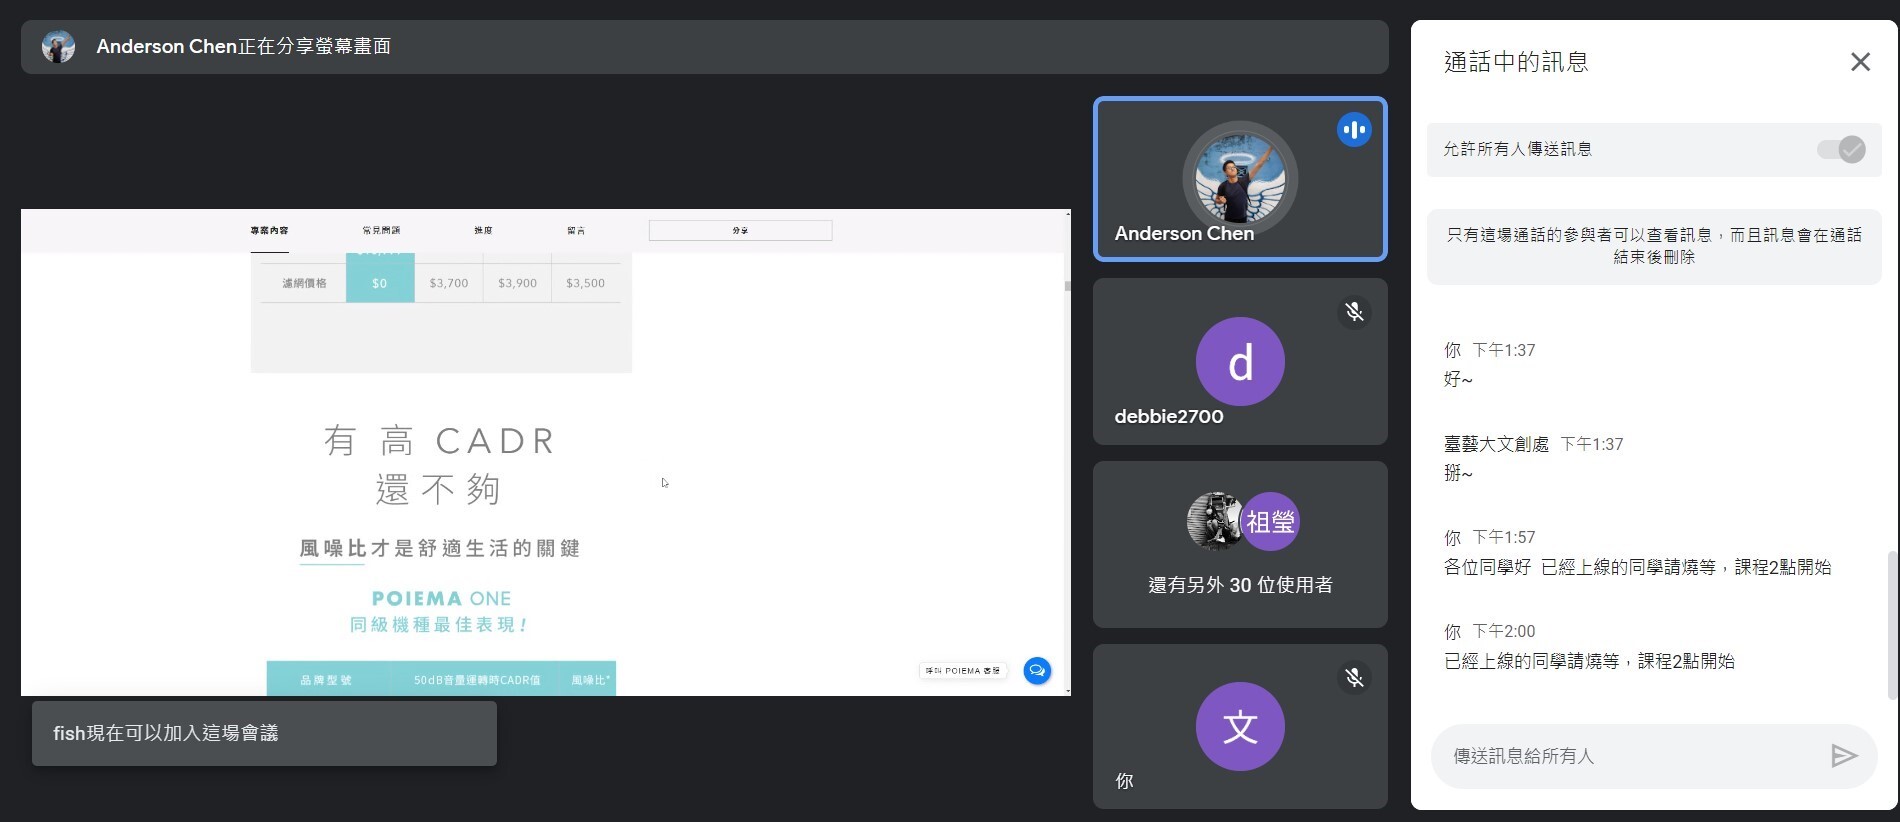
Task: Click the purple d avatar of debbie2700
Action: 1240,361
